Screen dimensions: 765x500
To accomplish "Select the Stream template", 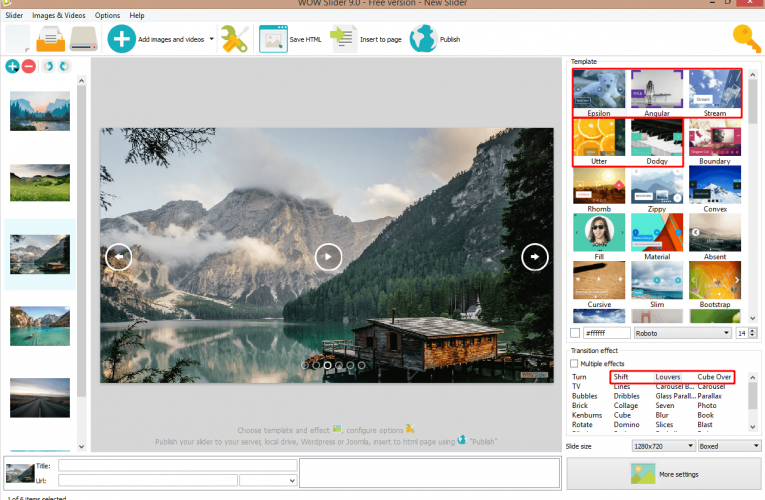I will click(715, 93).
